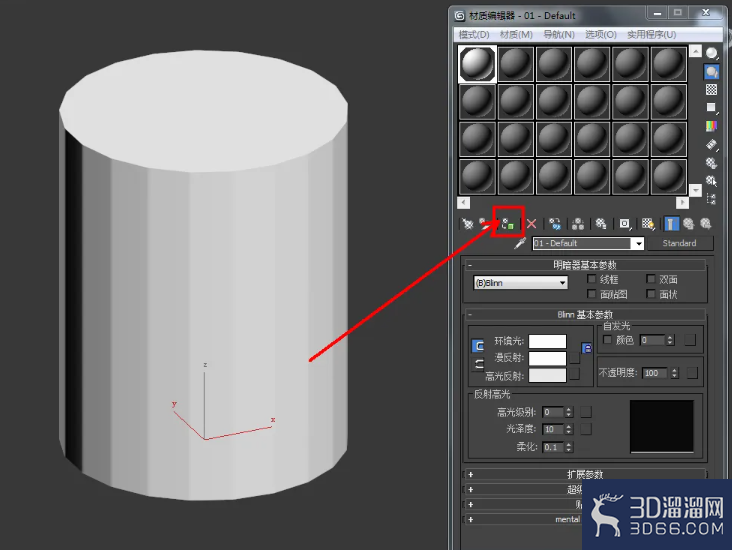Click the Make Material Copy icon

(555, 224)
